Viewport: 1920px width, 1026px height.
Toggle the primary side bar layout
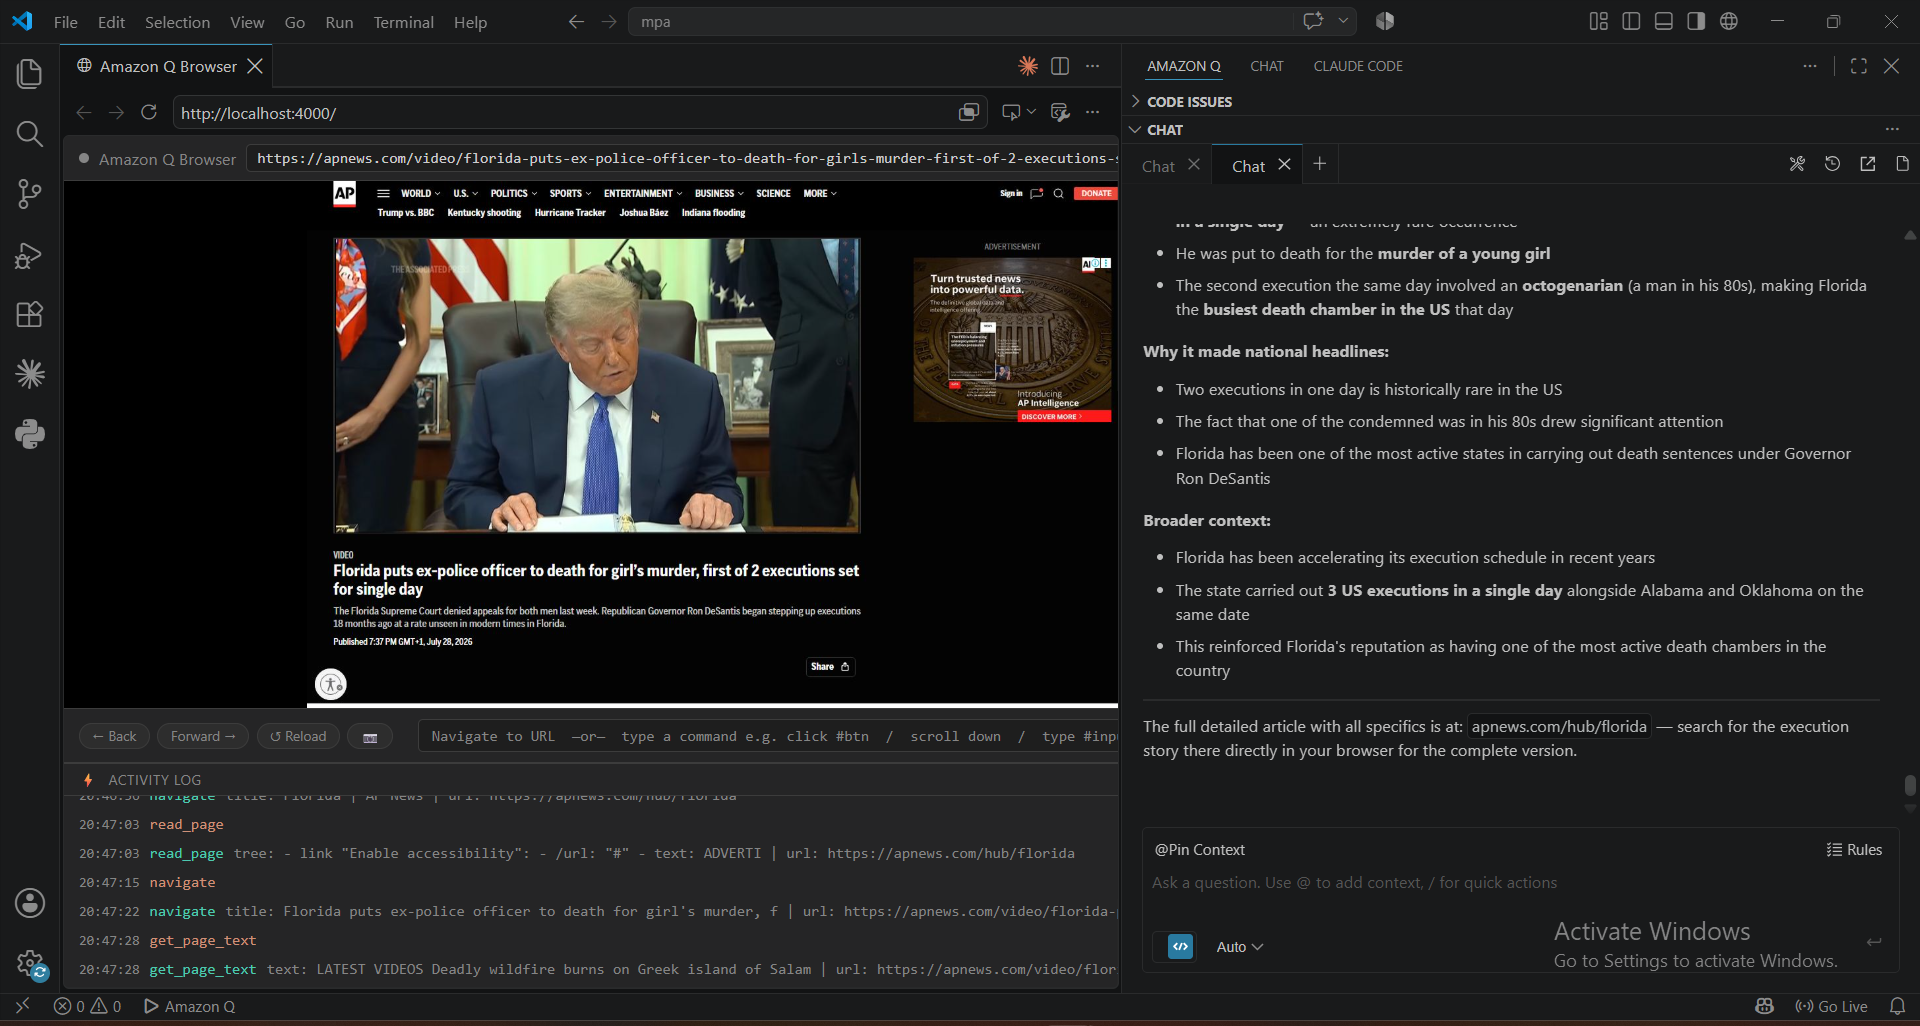(1631, 21)
